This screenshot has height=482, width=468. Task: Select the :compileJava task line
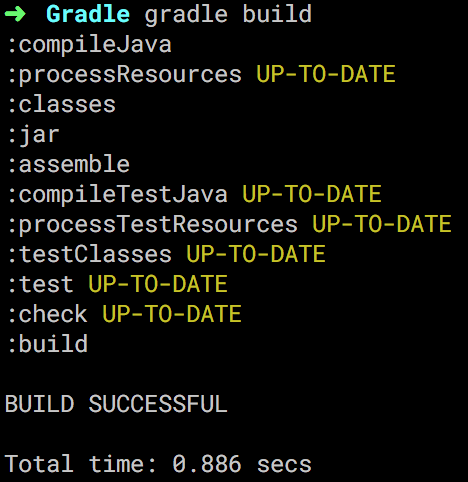tap(90, 44)
